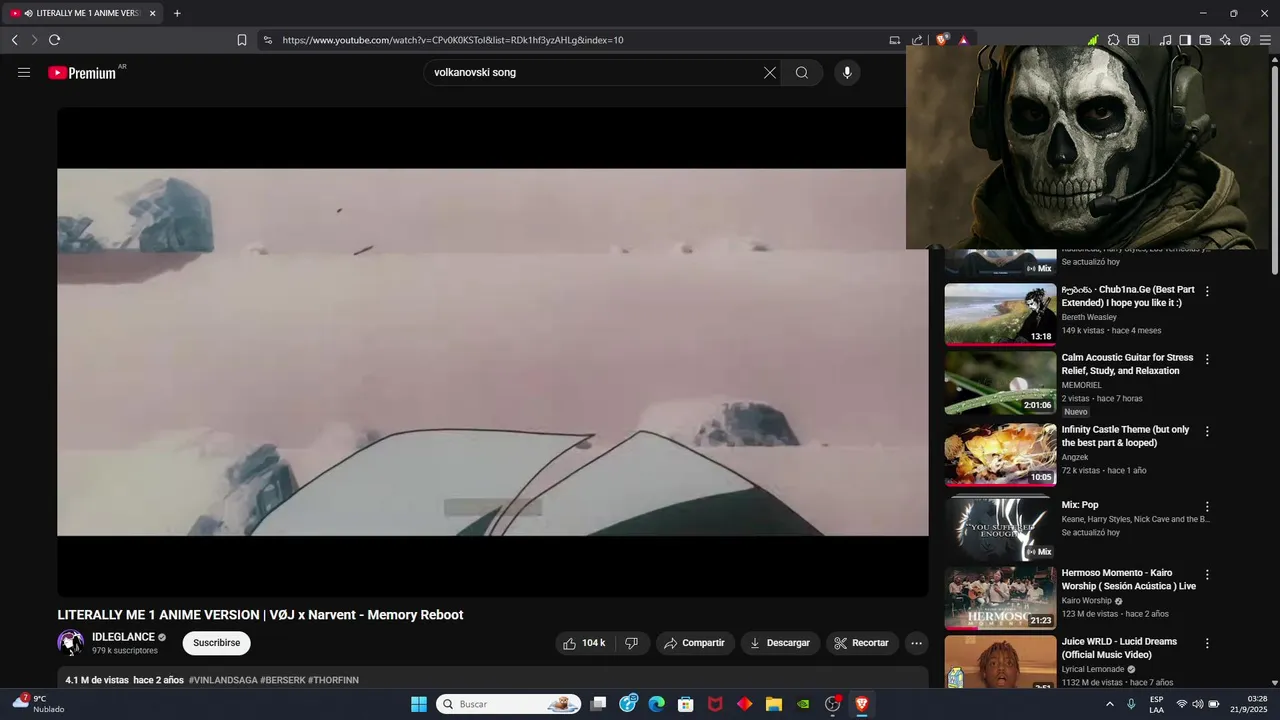This screenshot has width=1280, height=720.
Task: Open Hermoso Momento Kairo Worship title
Action: (x=1128, y=579)
